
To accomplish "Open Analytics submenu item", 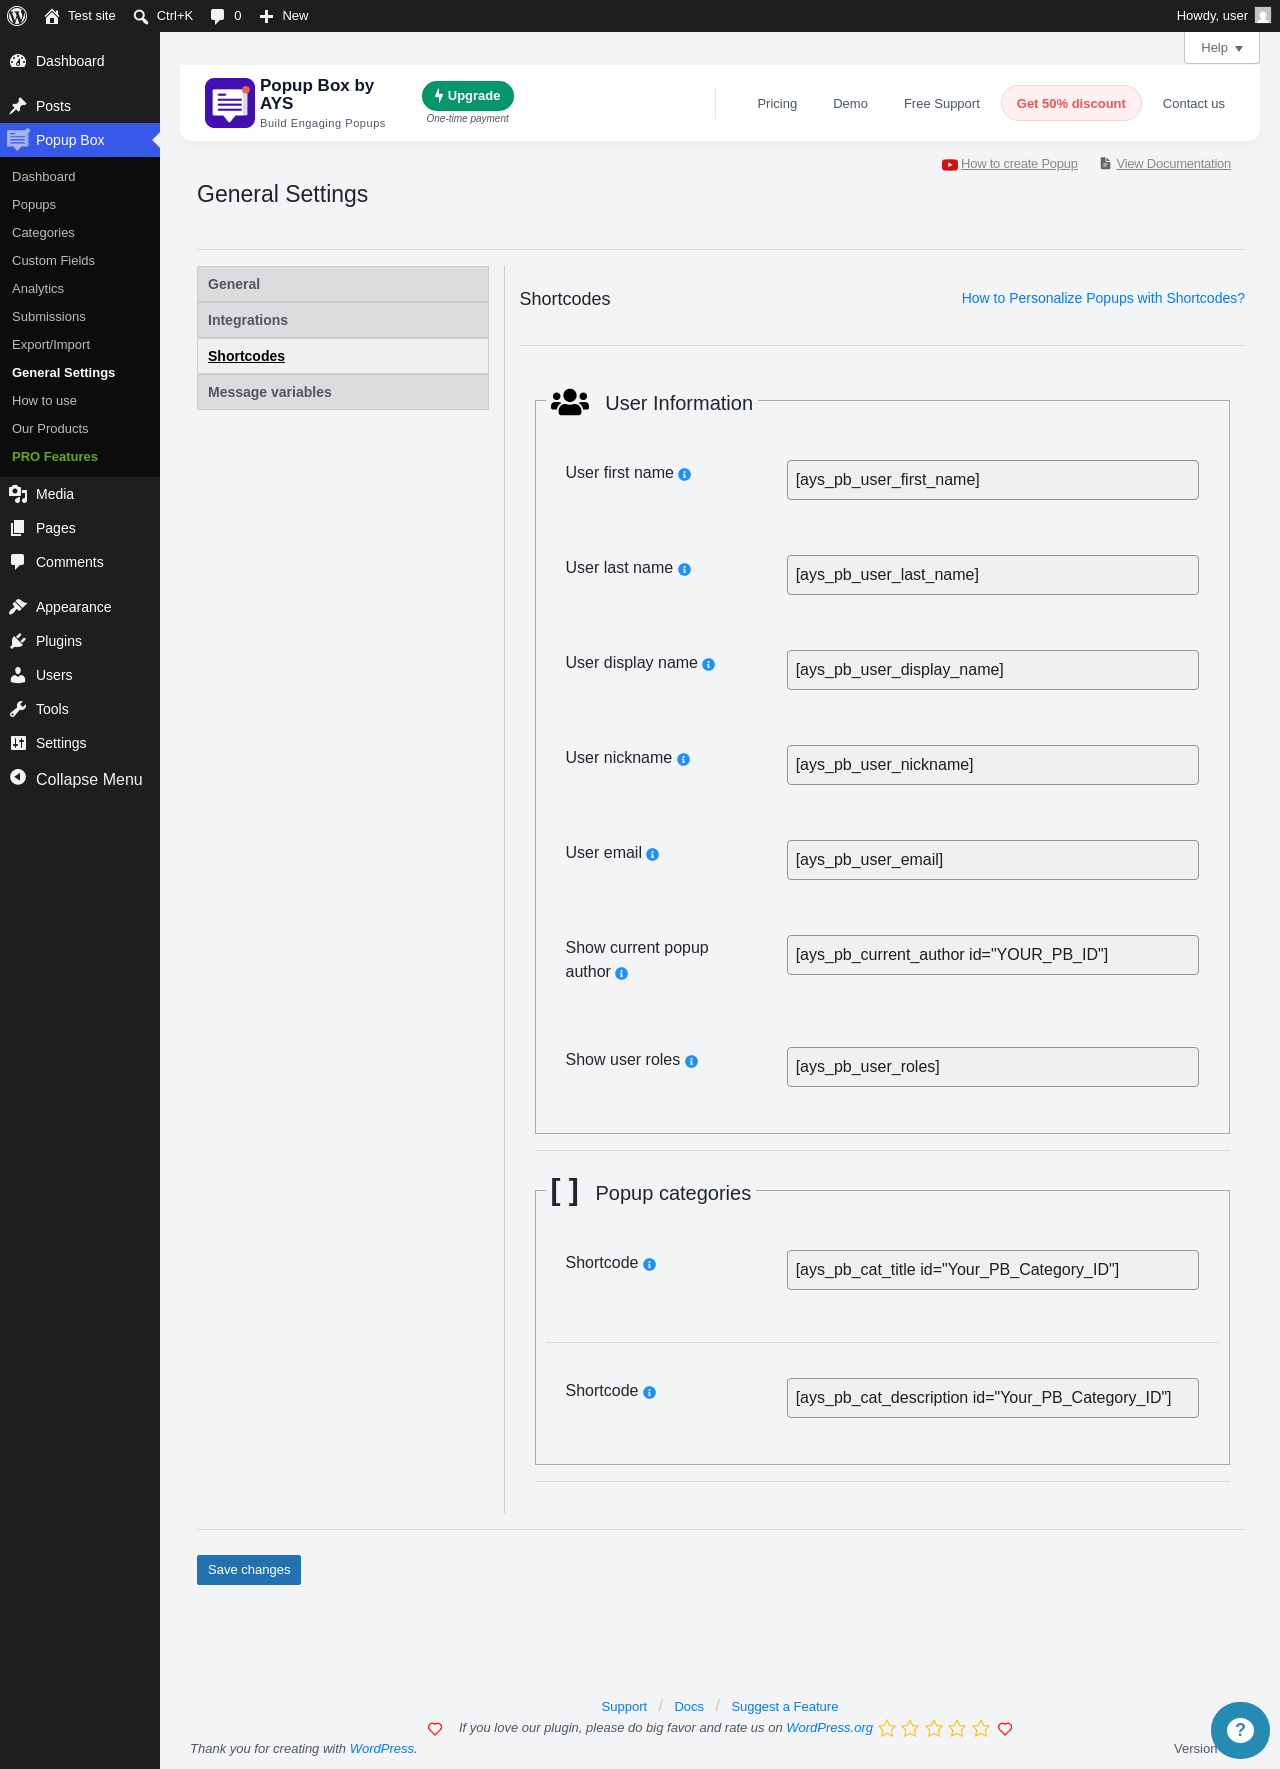I will click(x=38, y=289).
